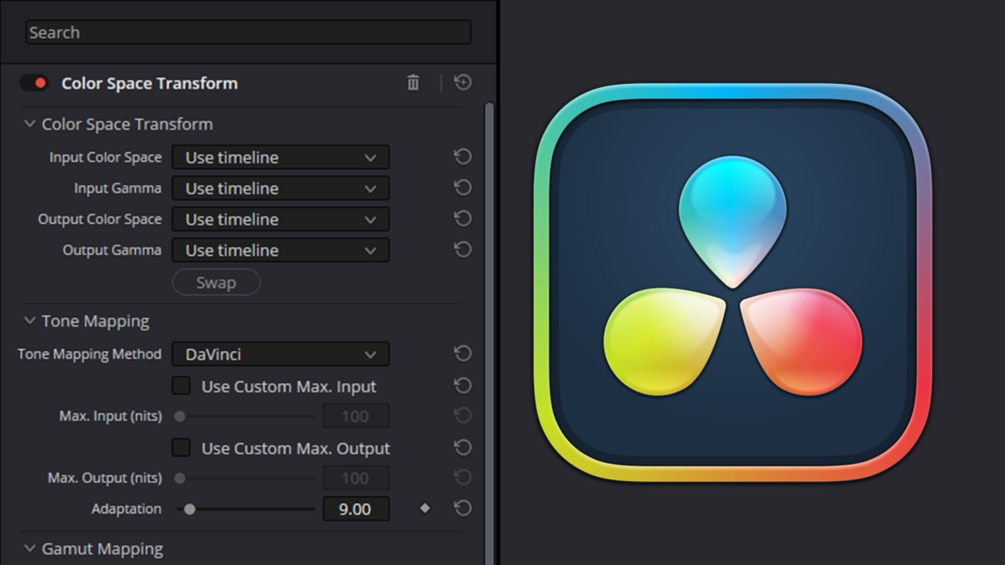1005x565 pixels.
Task: Click the DaVinci Resolve logo image
Action: pyautogui.click(x=733, y=282)
